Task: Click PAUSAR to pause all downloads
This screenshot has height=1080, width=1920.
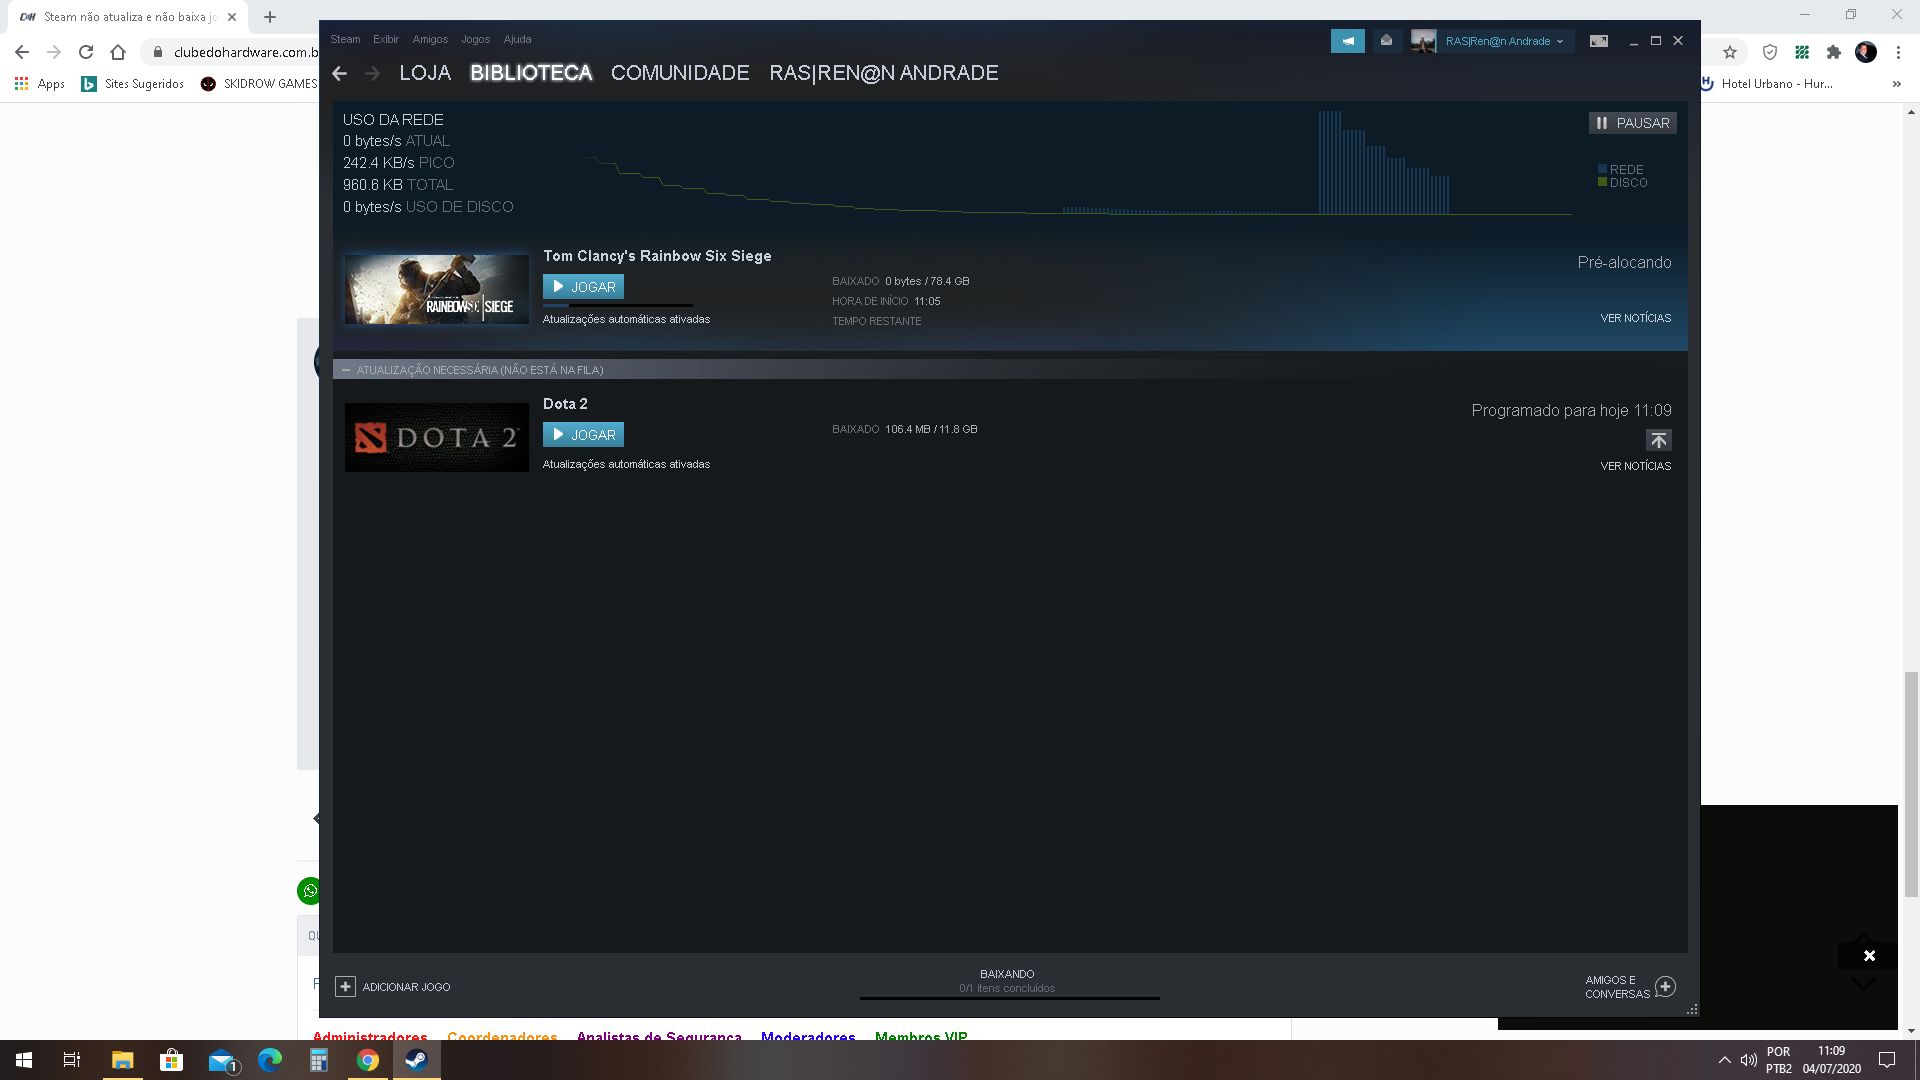Action: [x=1633, y=123]
